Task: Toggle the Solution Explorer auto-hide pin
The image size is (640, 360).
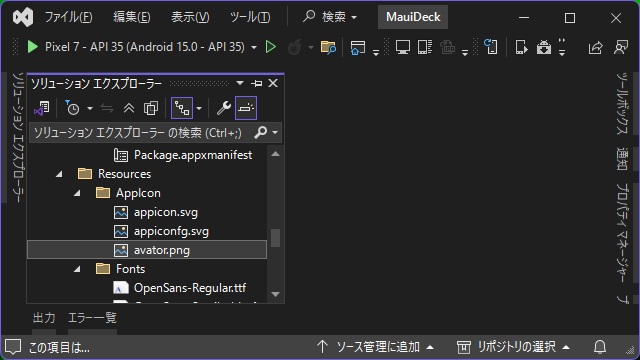Action: coord(257,84)
